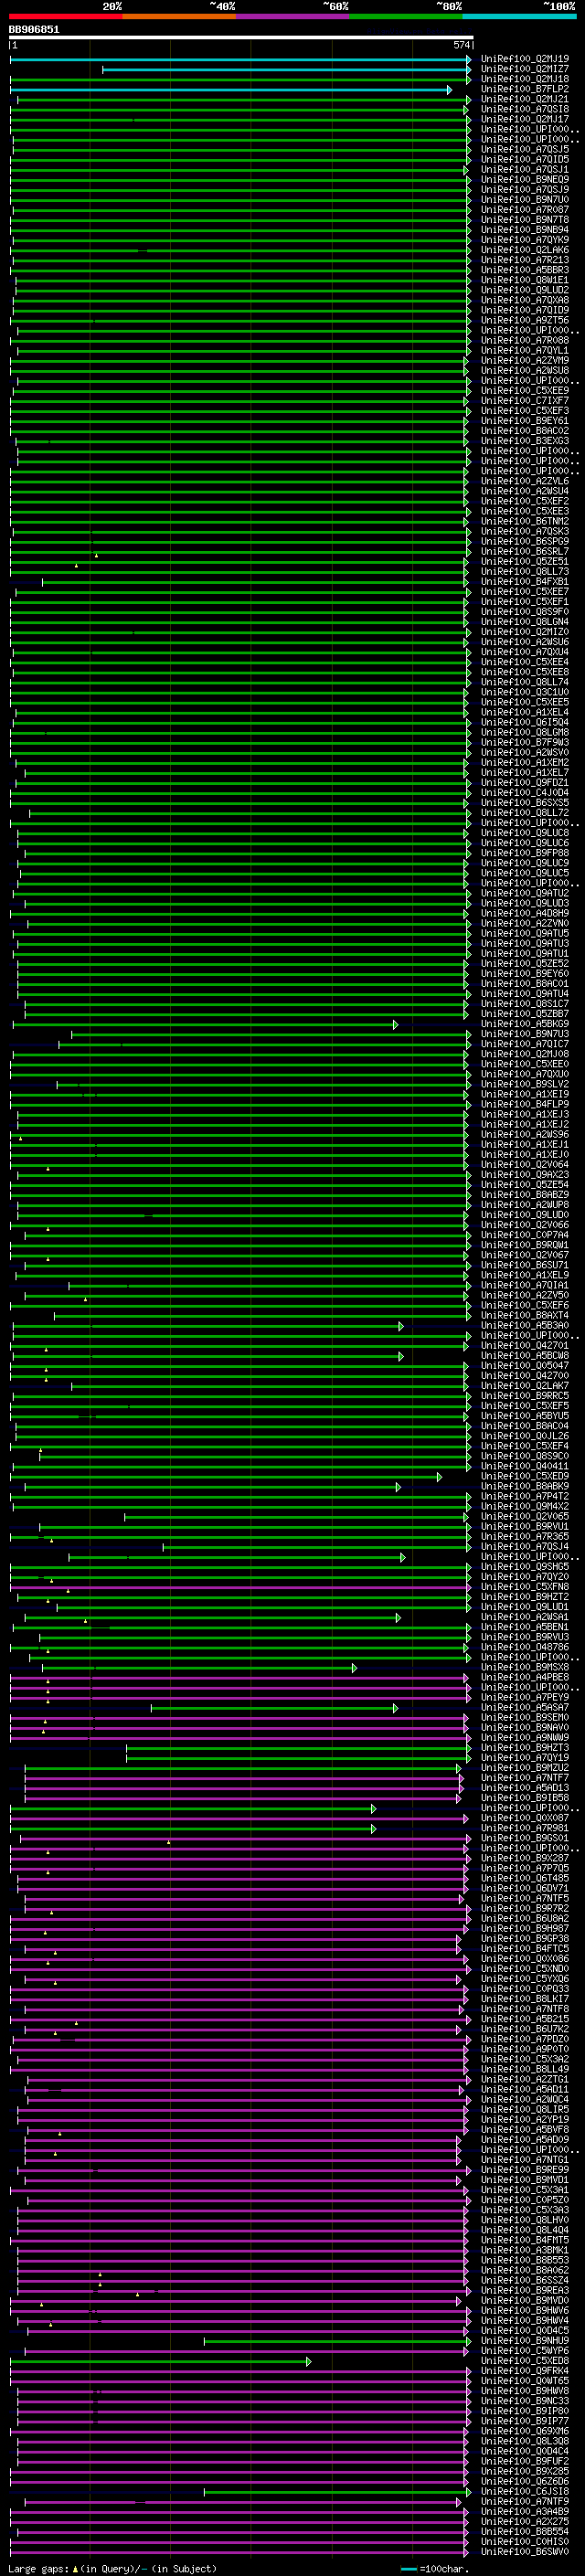The height and width of the screenshot is (2576, 585).
Task: Pick the entry UniRef100_C5XED9
Action: coord(525,1475)
